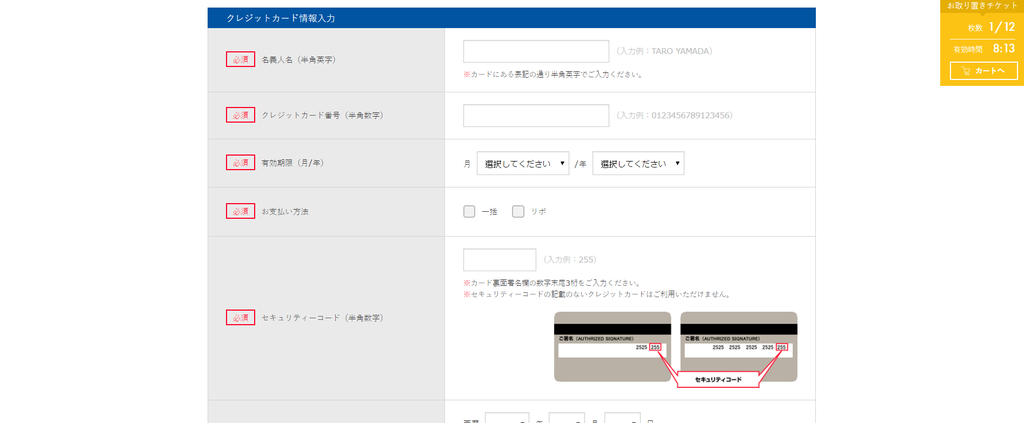Click the クレジットカード情報入力 header text

[x=281, y=18]
